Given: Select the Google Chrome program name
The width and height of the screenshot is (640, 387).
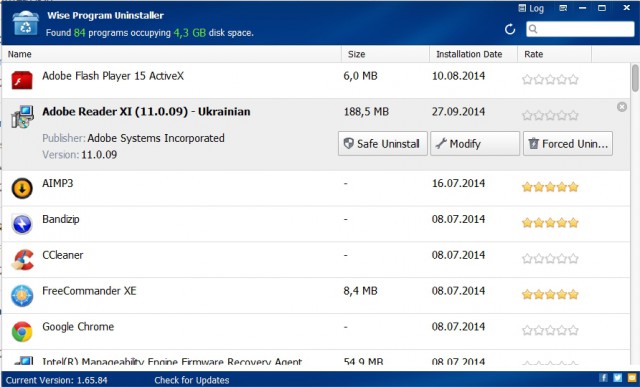Looking at the screenshot, I should click(78, 327).
